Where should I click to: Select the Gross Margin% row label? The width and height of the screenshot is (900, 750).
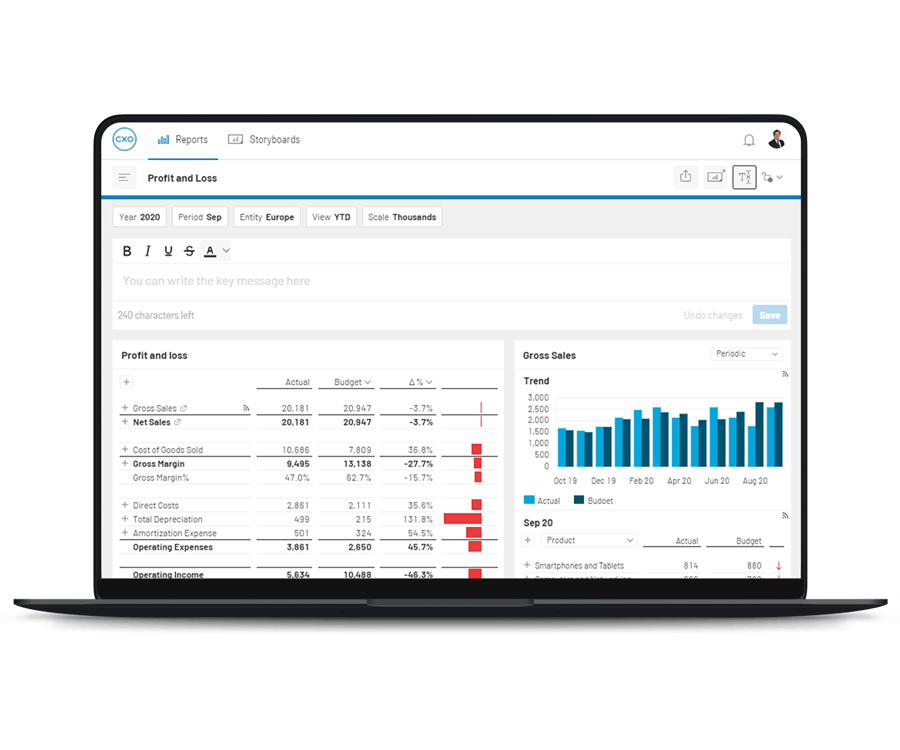tap(161, 478)
